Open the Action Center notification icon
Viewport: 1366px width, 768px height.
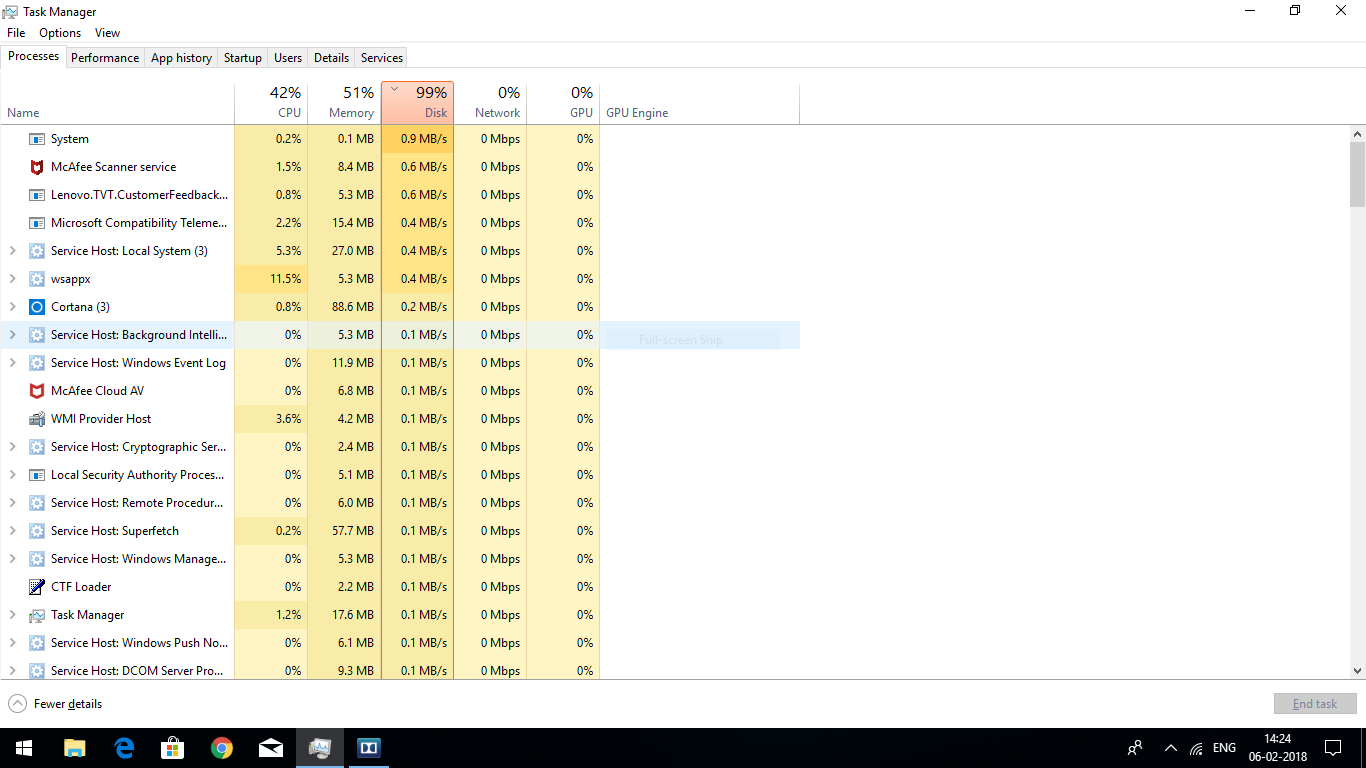(x=1333, y=747)
